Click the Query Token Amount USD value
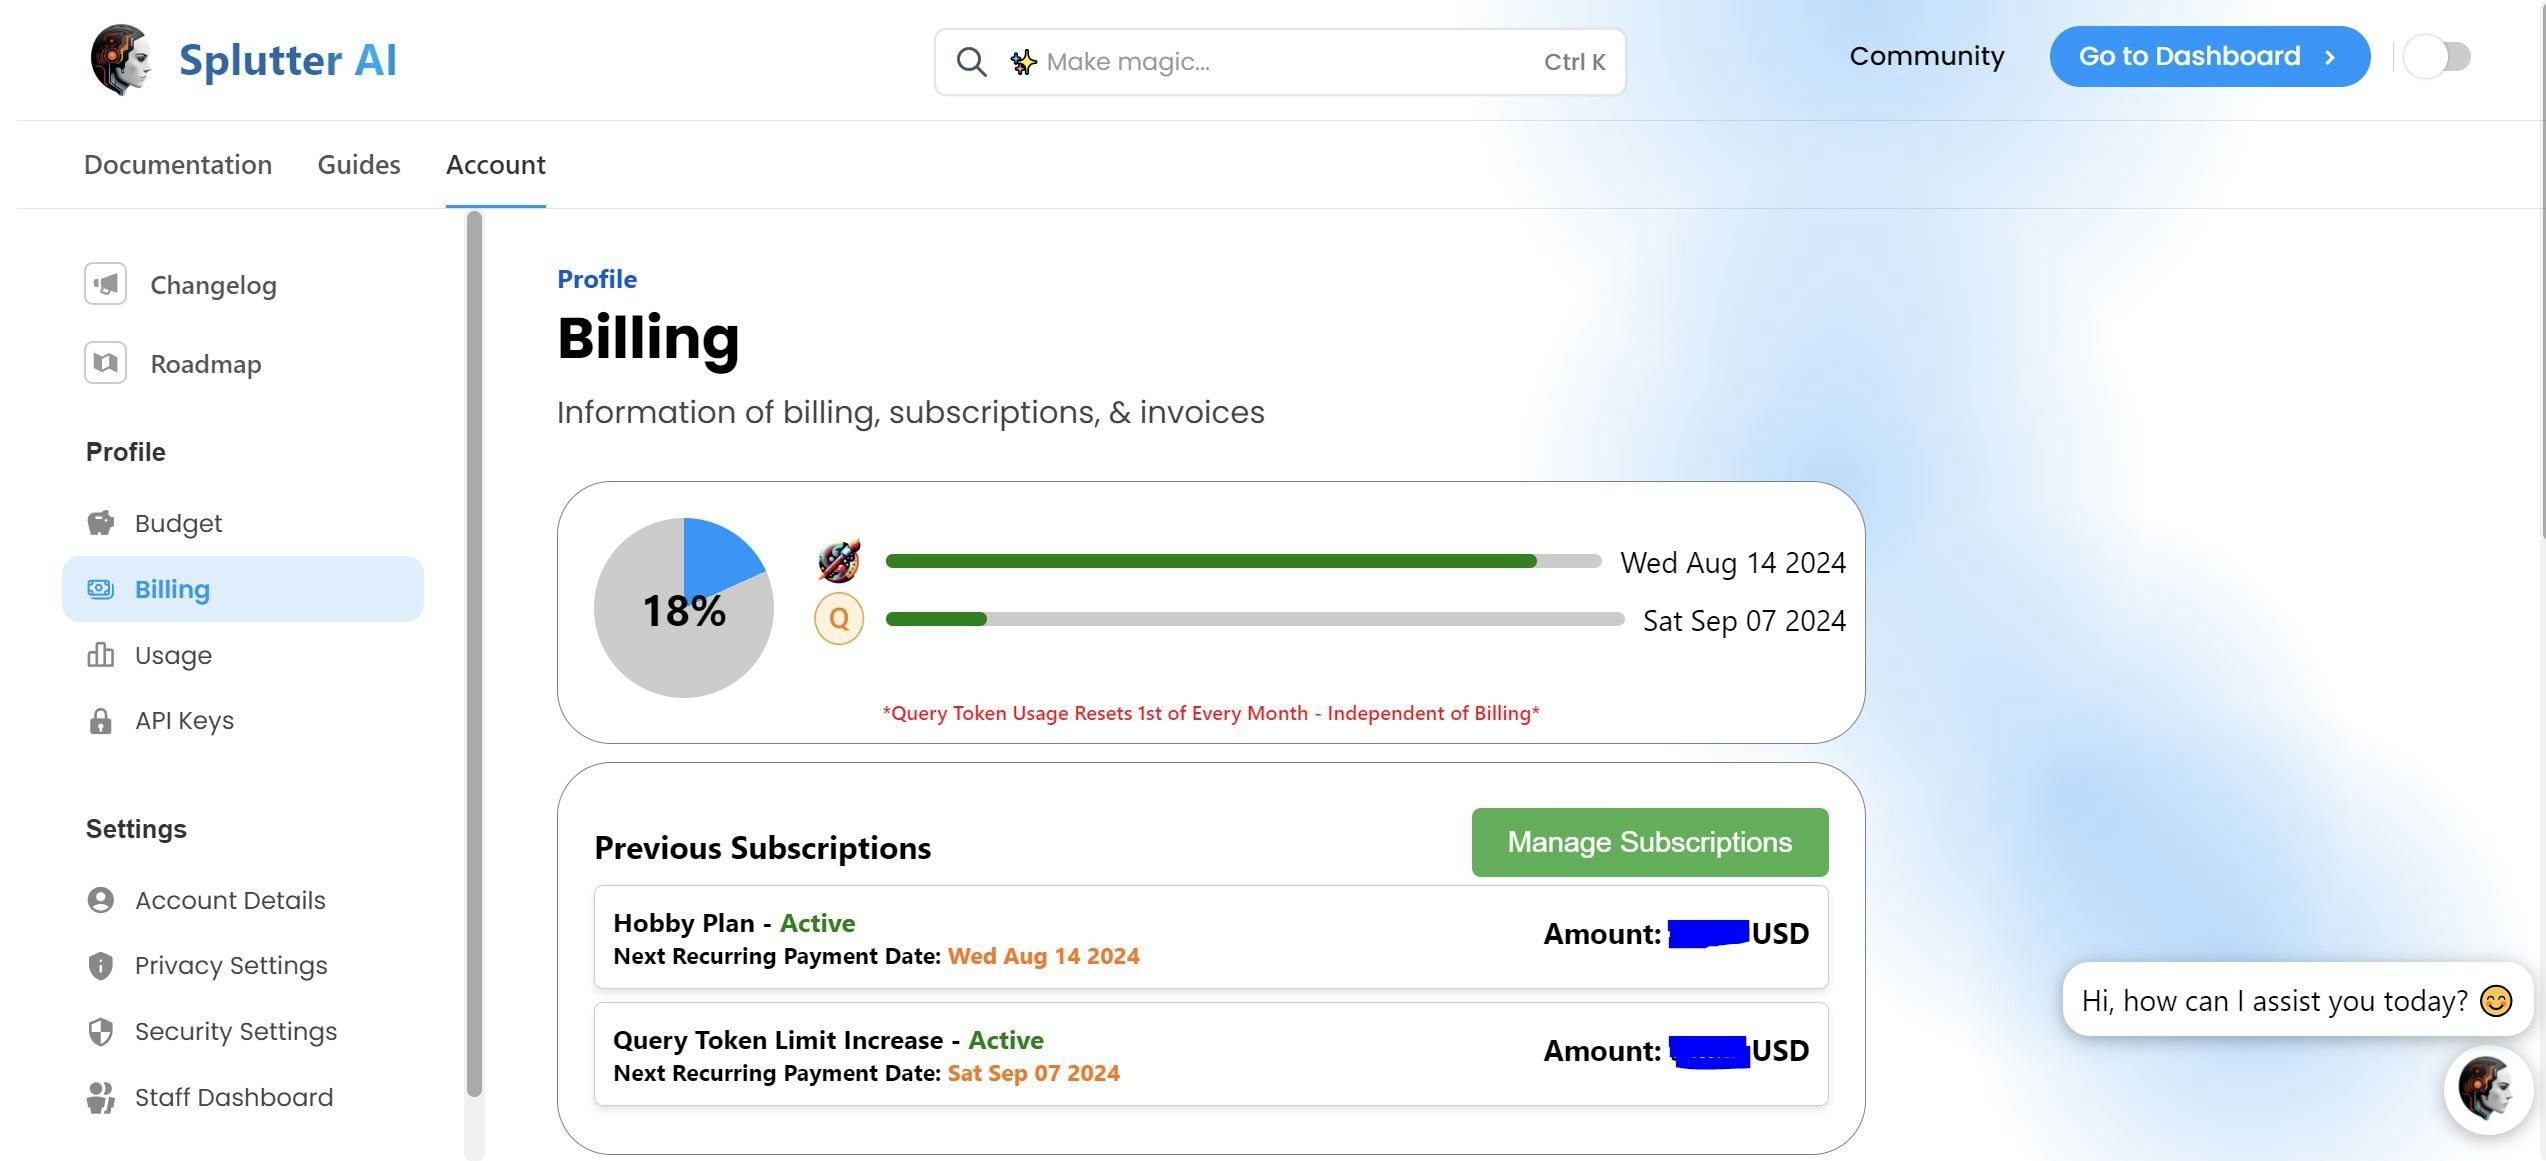Image resolution: width=2546 pixels, height=1161 pixels. [x=1676, y=1051]
